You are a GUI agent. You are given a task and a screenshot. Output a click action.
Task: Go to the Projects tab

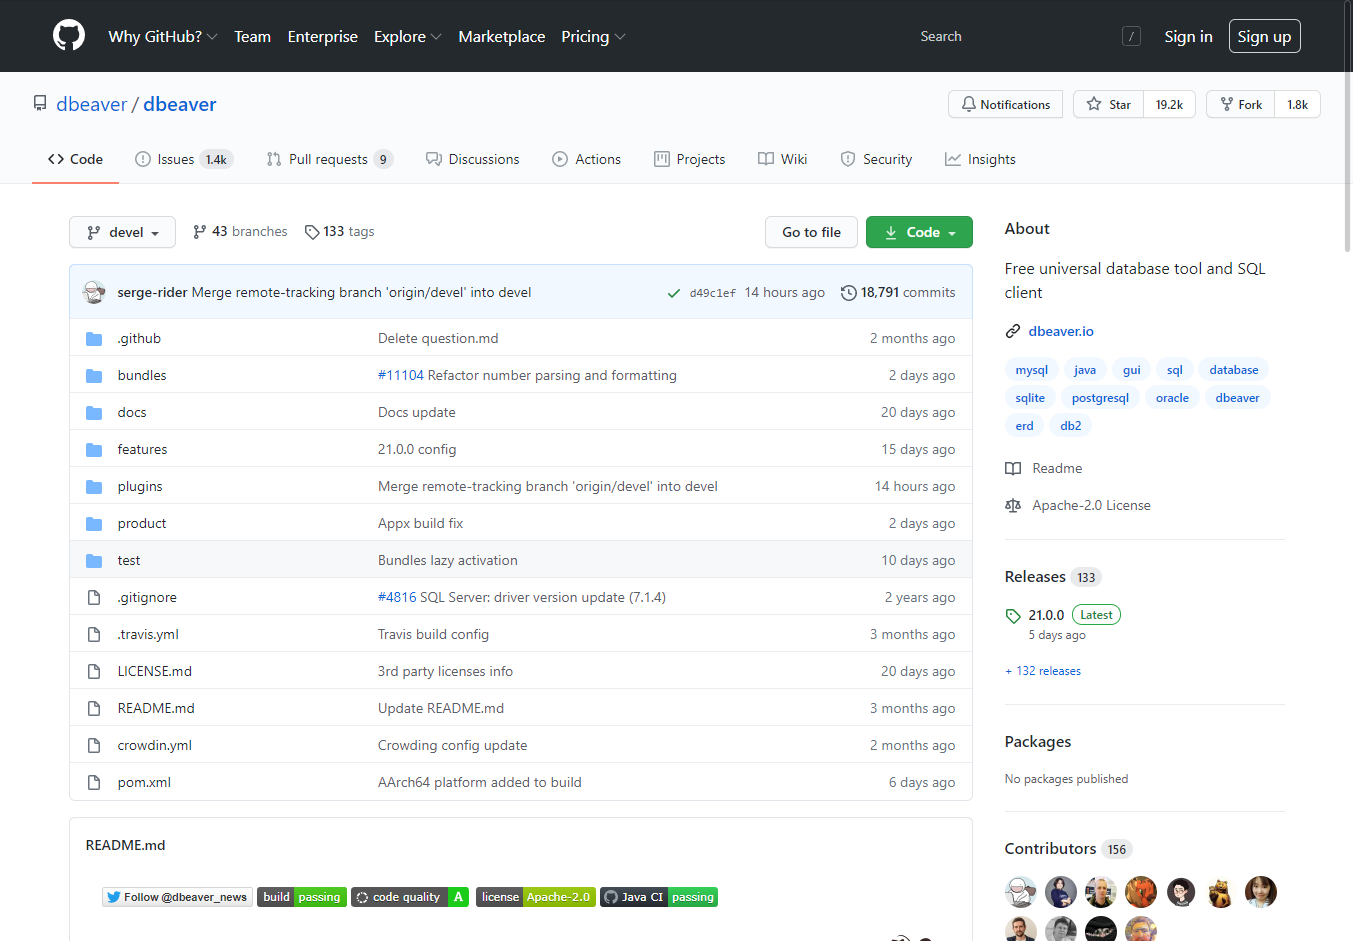click(690, 159)
